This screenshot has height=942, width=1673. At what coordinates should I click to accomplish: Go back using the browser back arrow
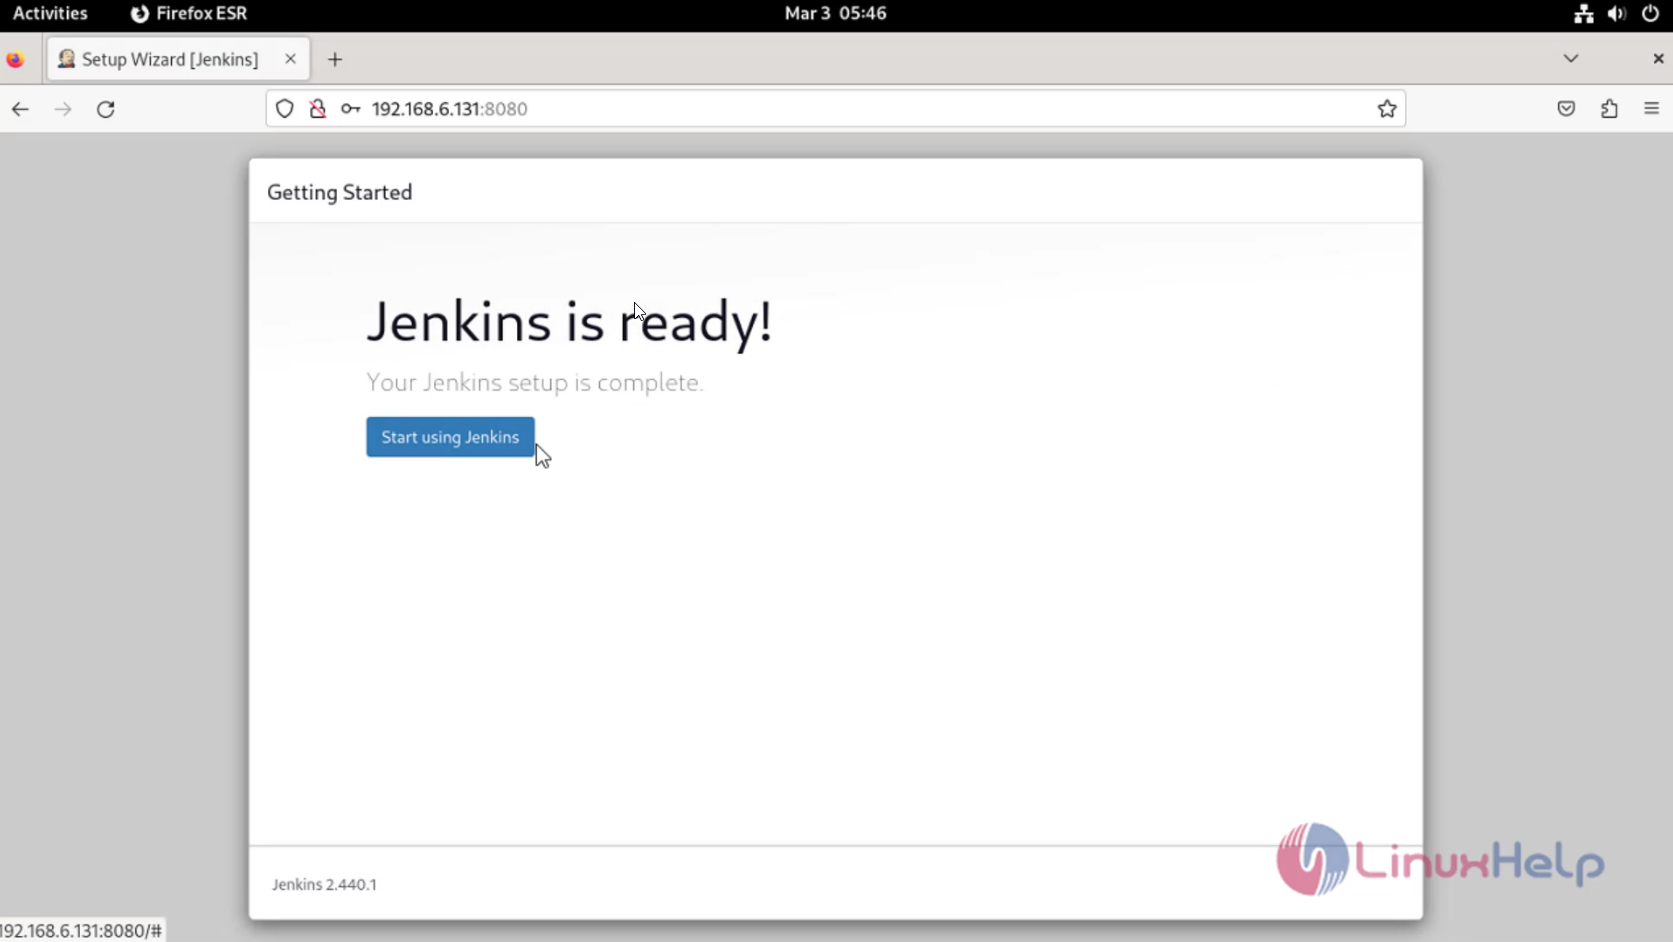point(20,109)
